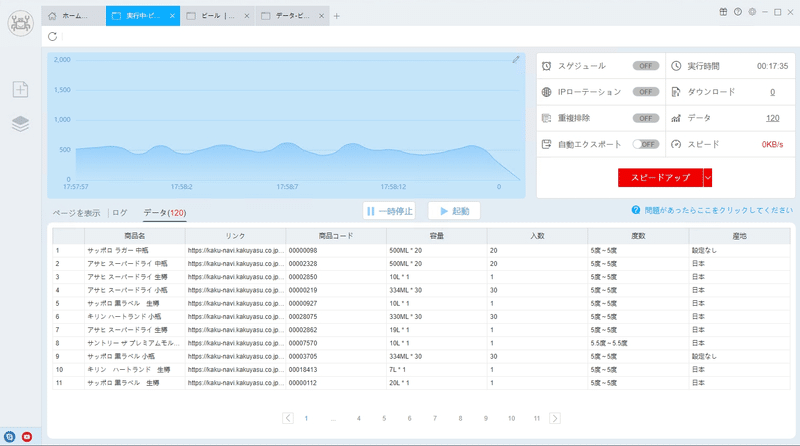
Task: Select the 20L * 1 capacity cell
Action: coord(437,383)
